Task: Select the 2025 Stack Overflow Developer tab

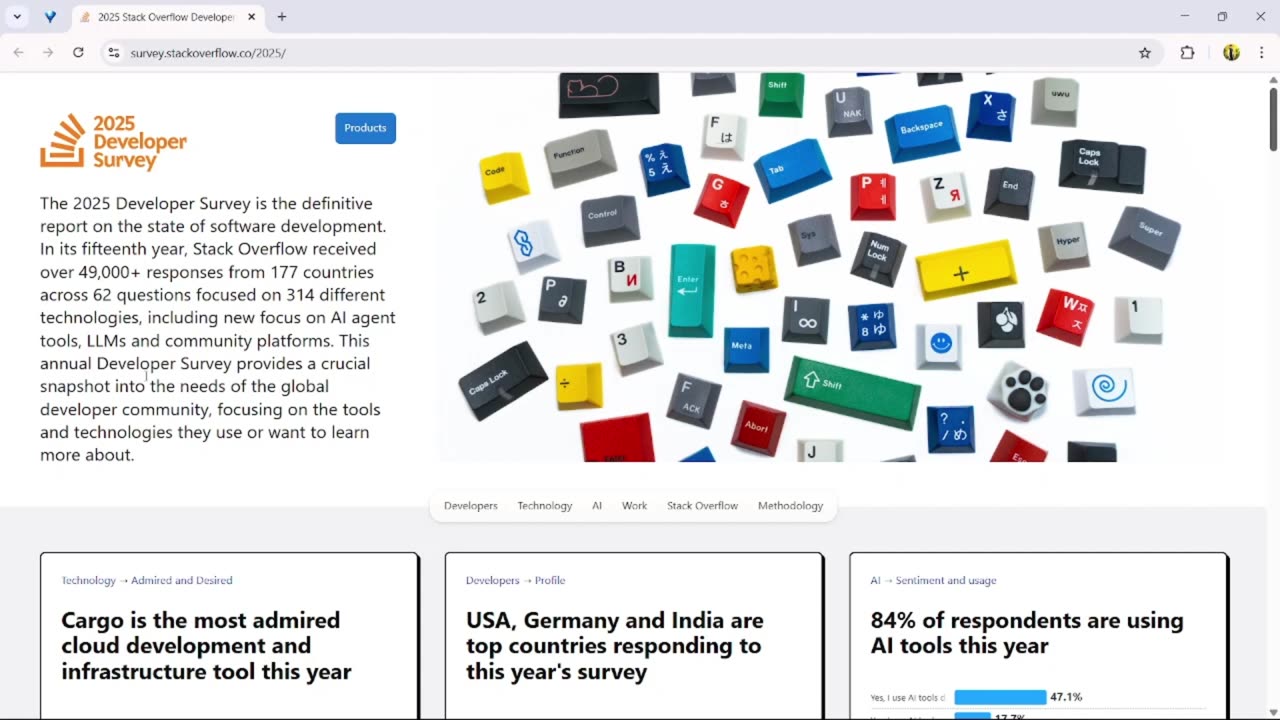Action: (166, 17)
